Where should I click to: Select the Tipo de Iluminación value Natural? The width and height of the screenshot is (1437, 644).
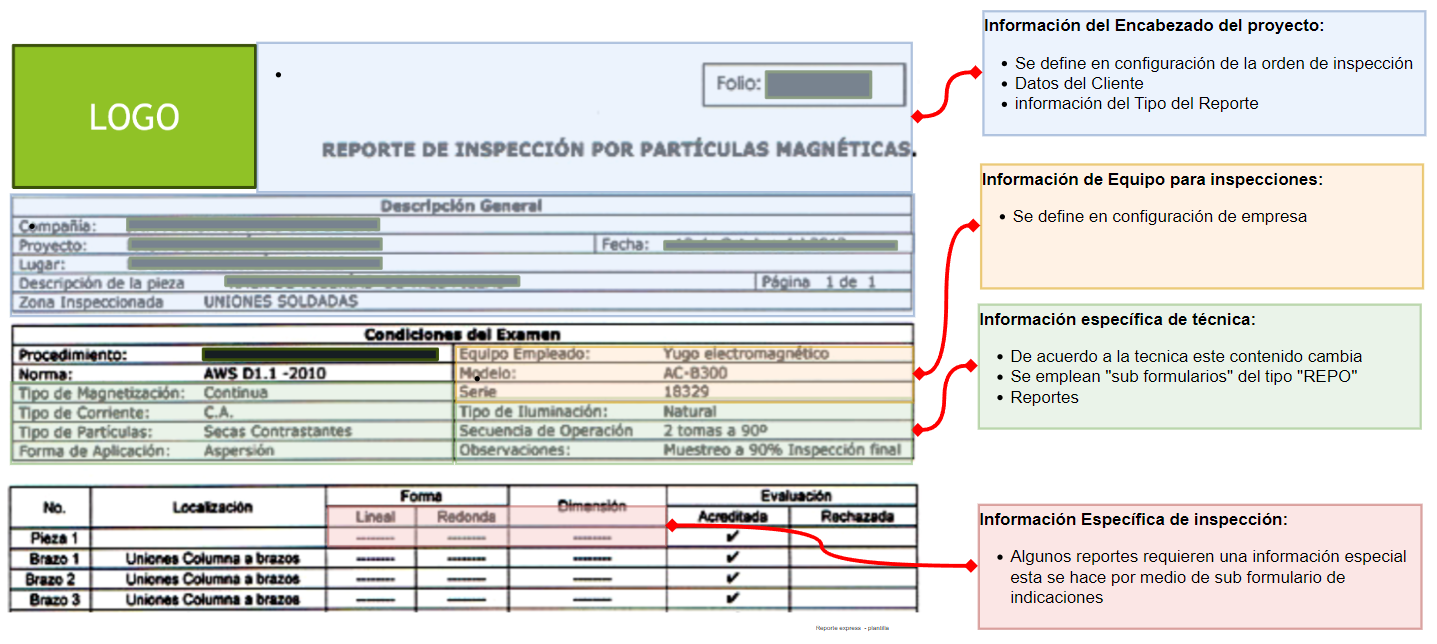(689, 411)
